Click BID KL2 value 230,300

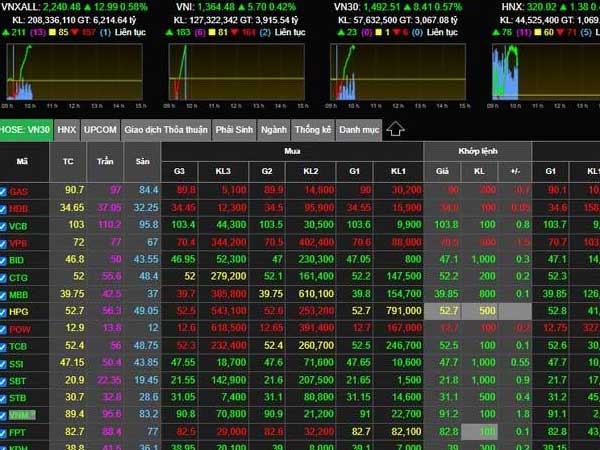coord(316,259)
